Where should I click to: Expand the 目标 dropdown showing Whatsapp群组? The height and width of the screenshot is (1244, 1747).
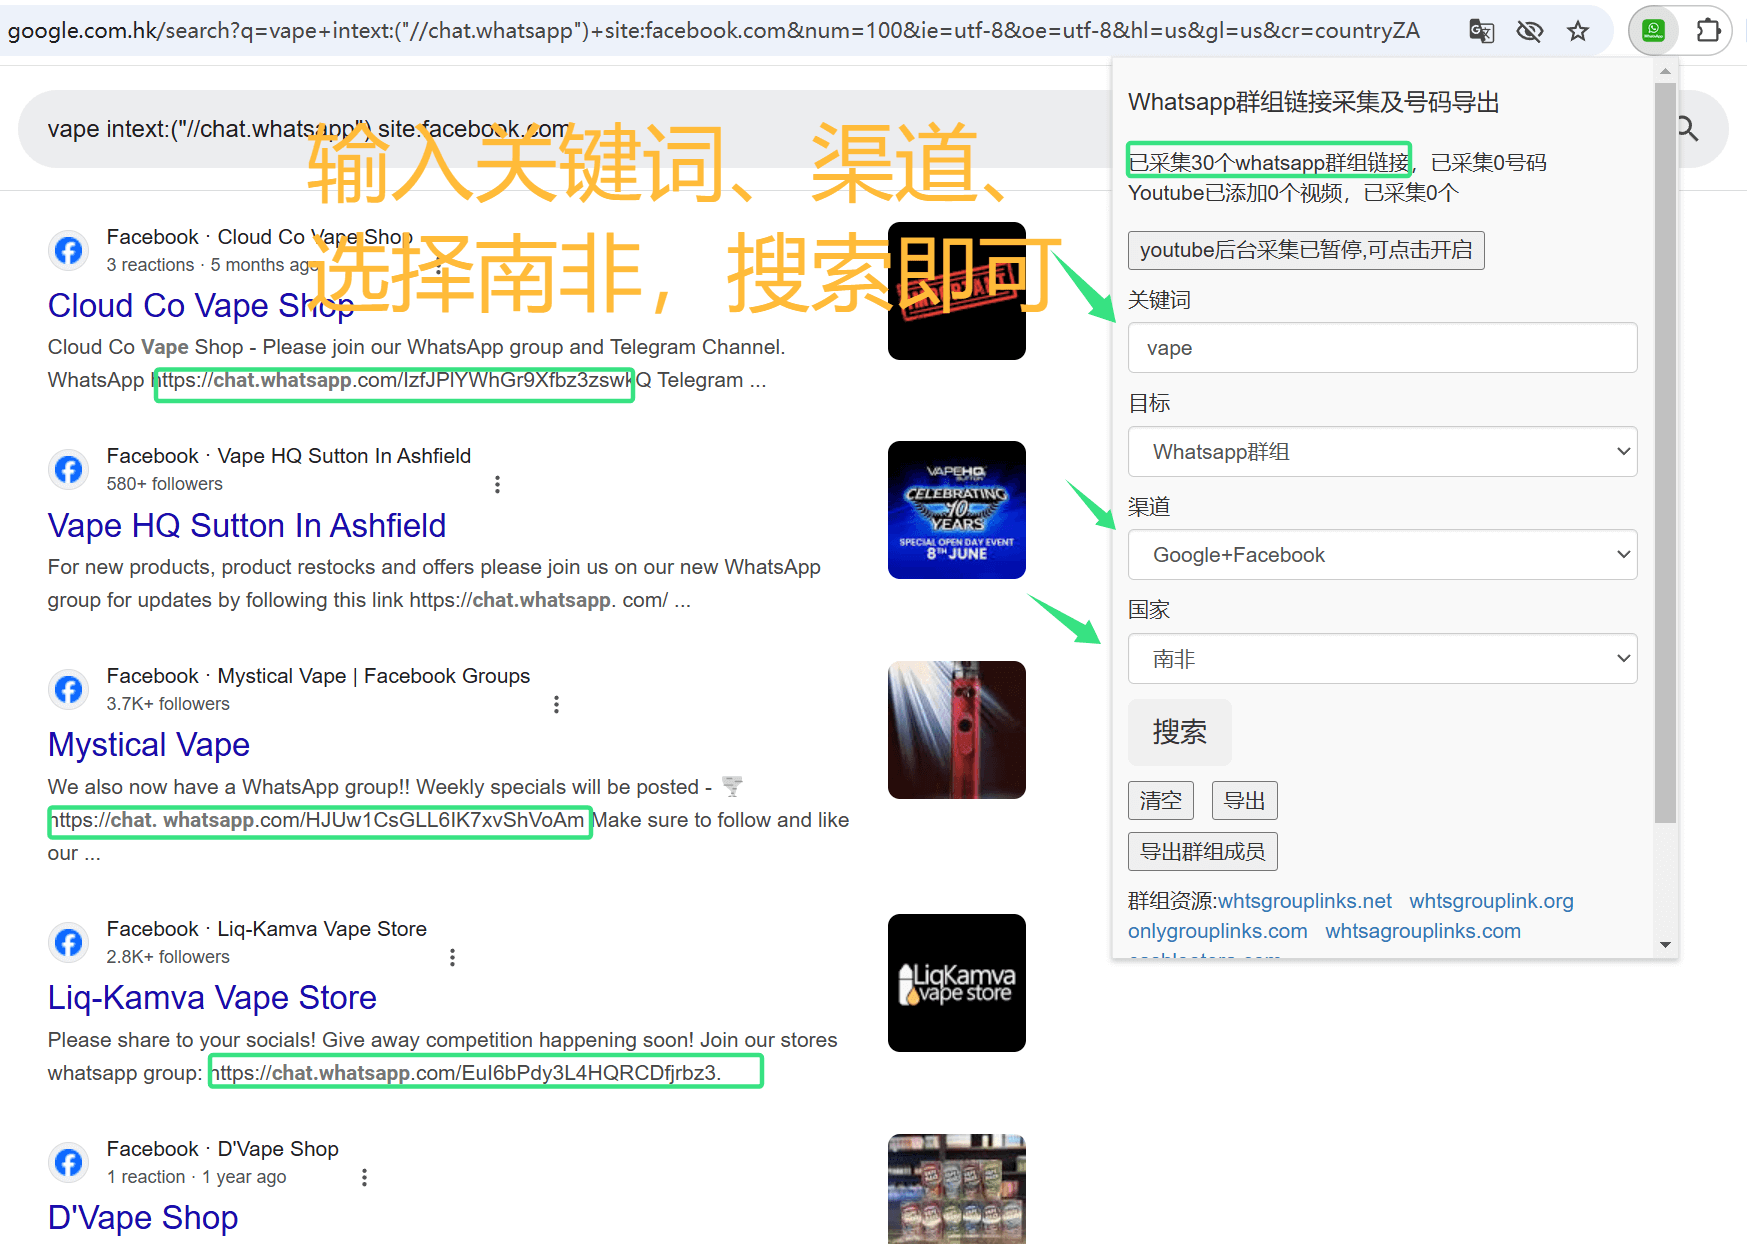(x=1382, y=452)
